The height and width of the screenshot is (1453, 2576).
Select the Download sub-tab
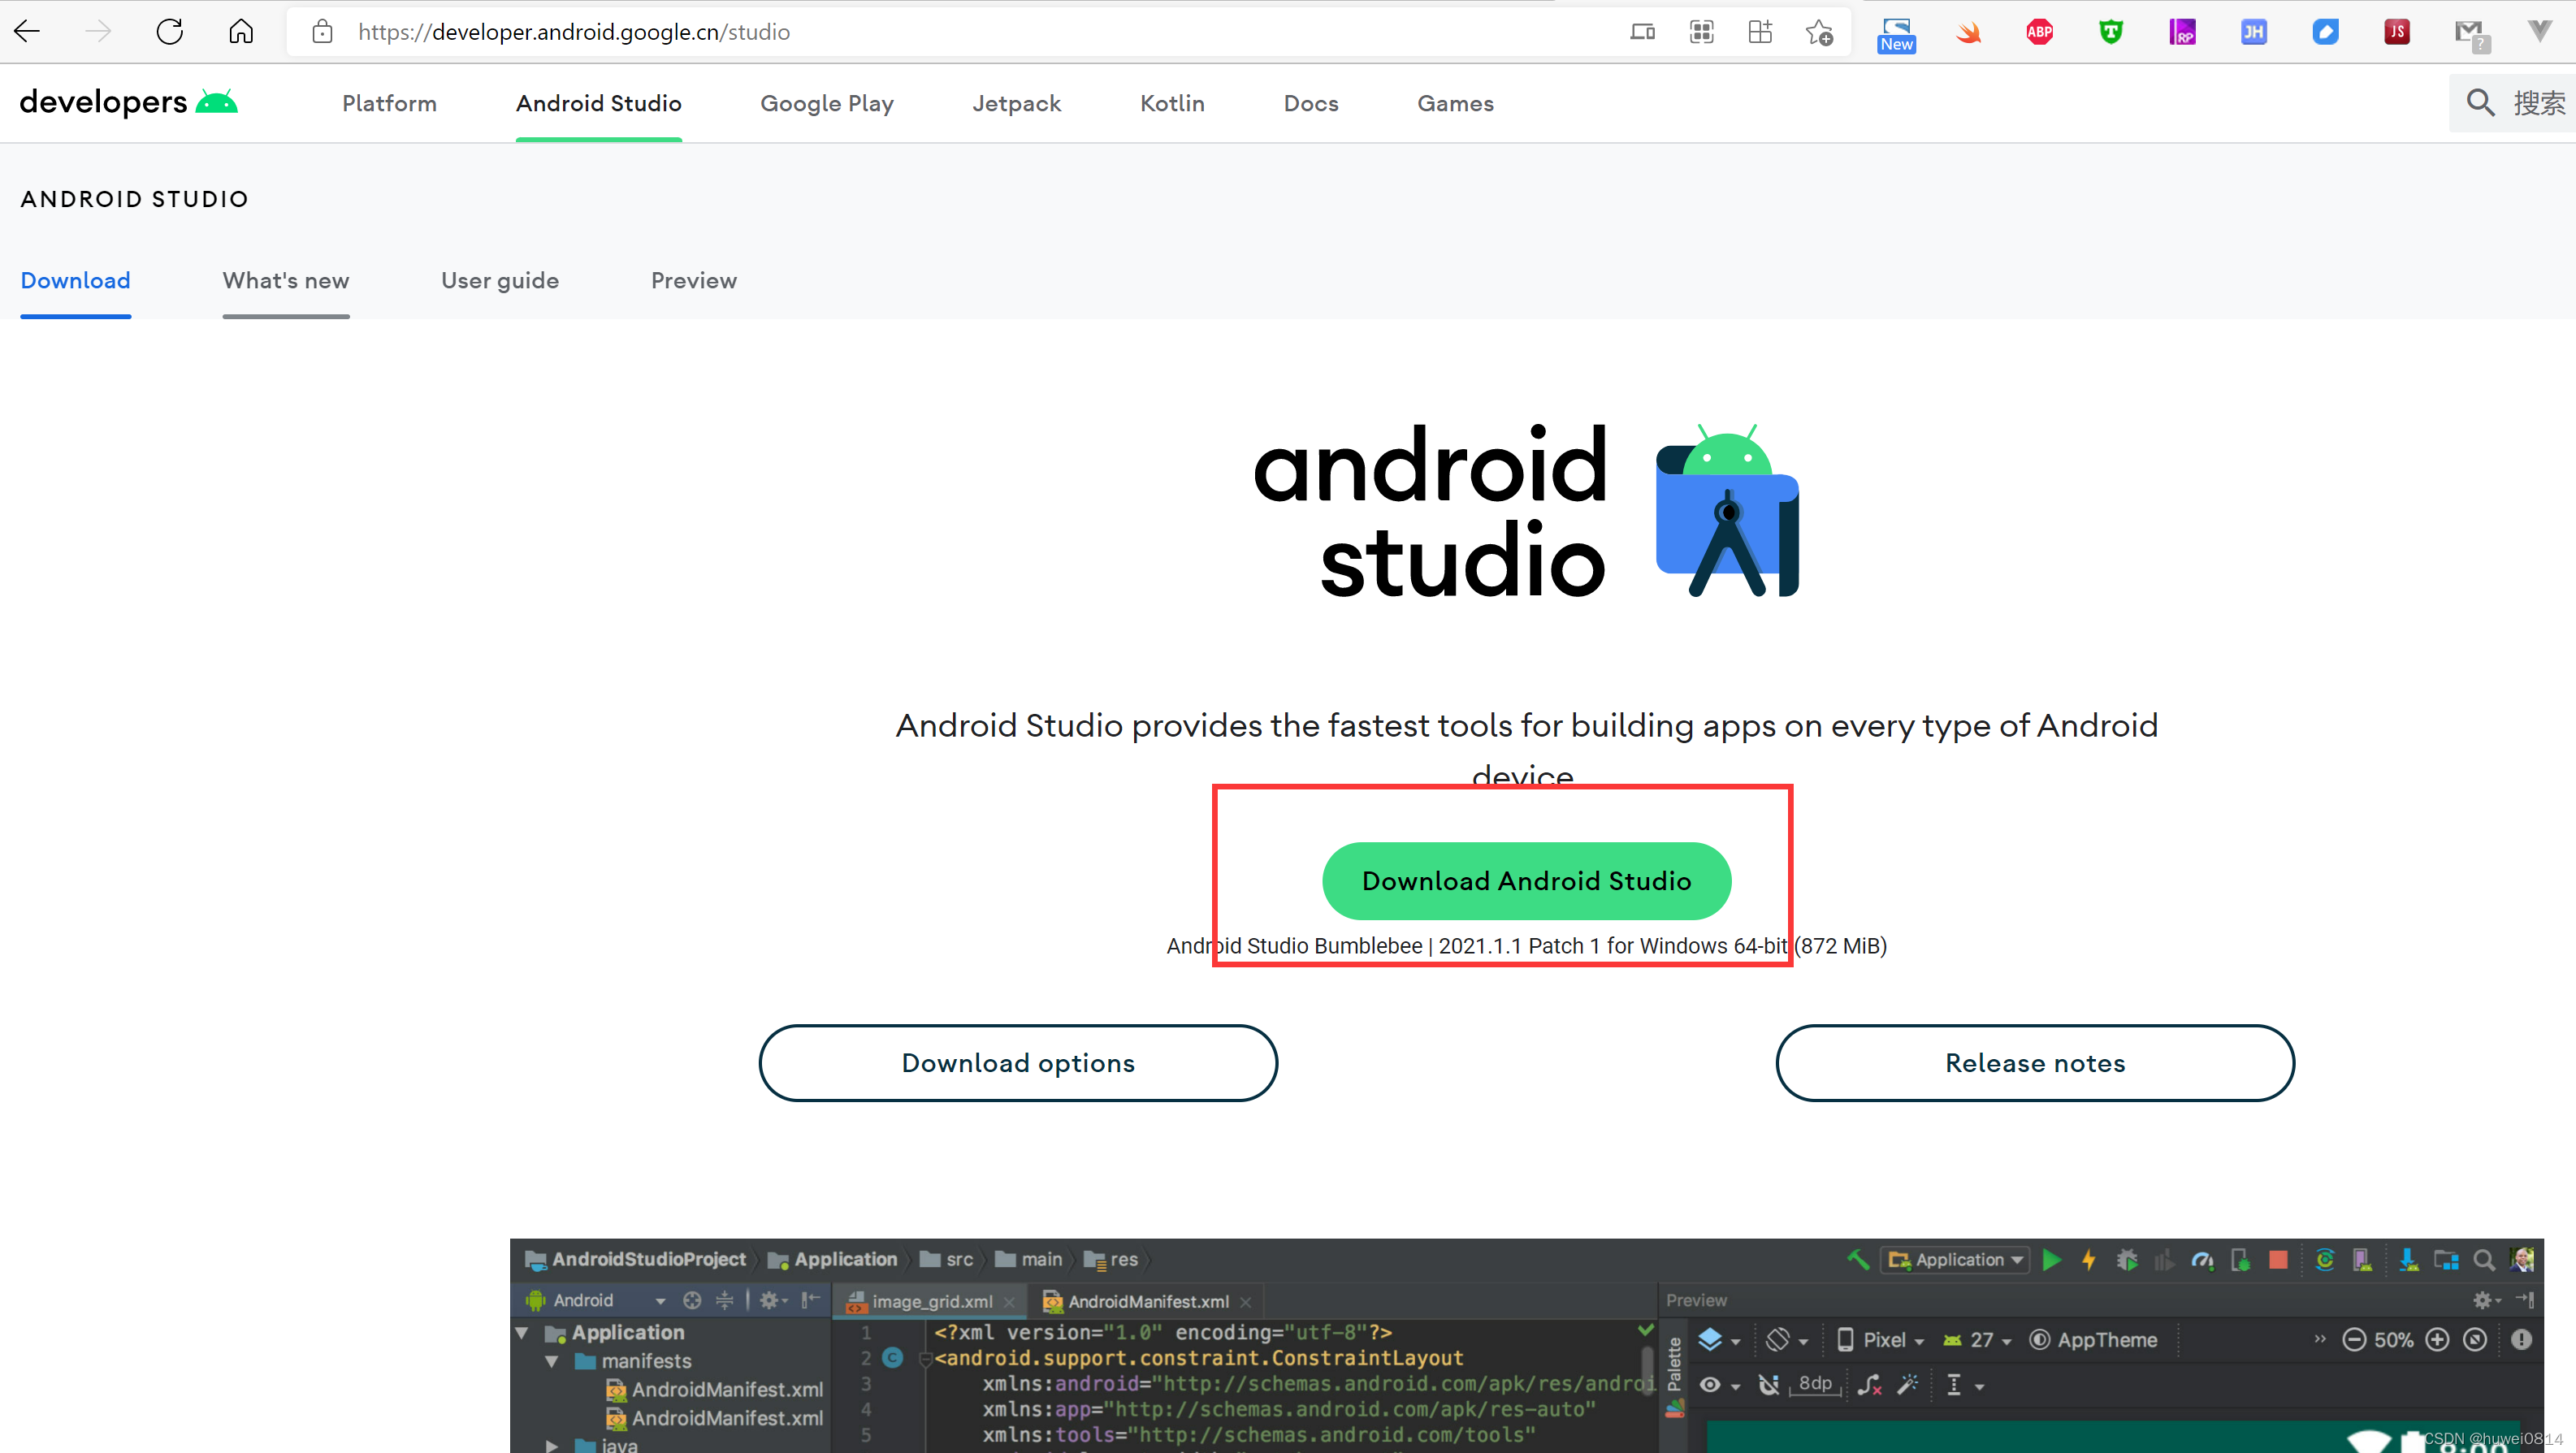pyautogui.click(x=75, y=280)
